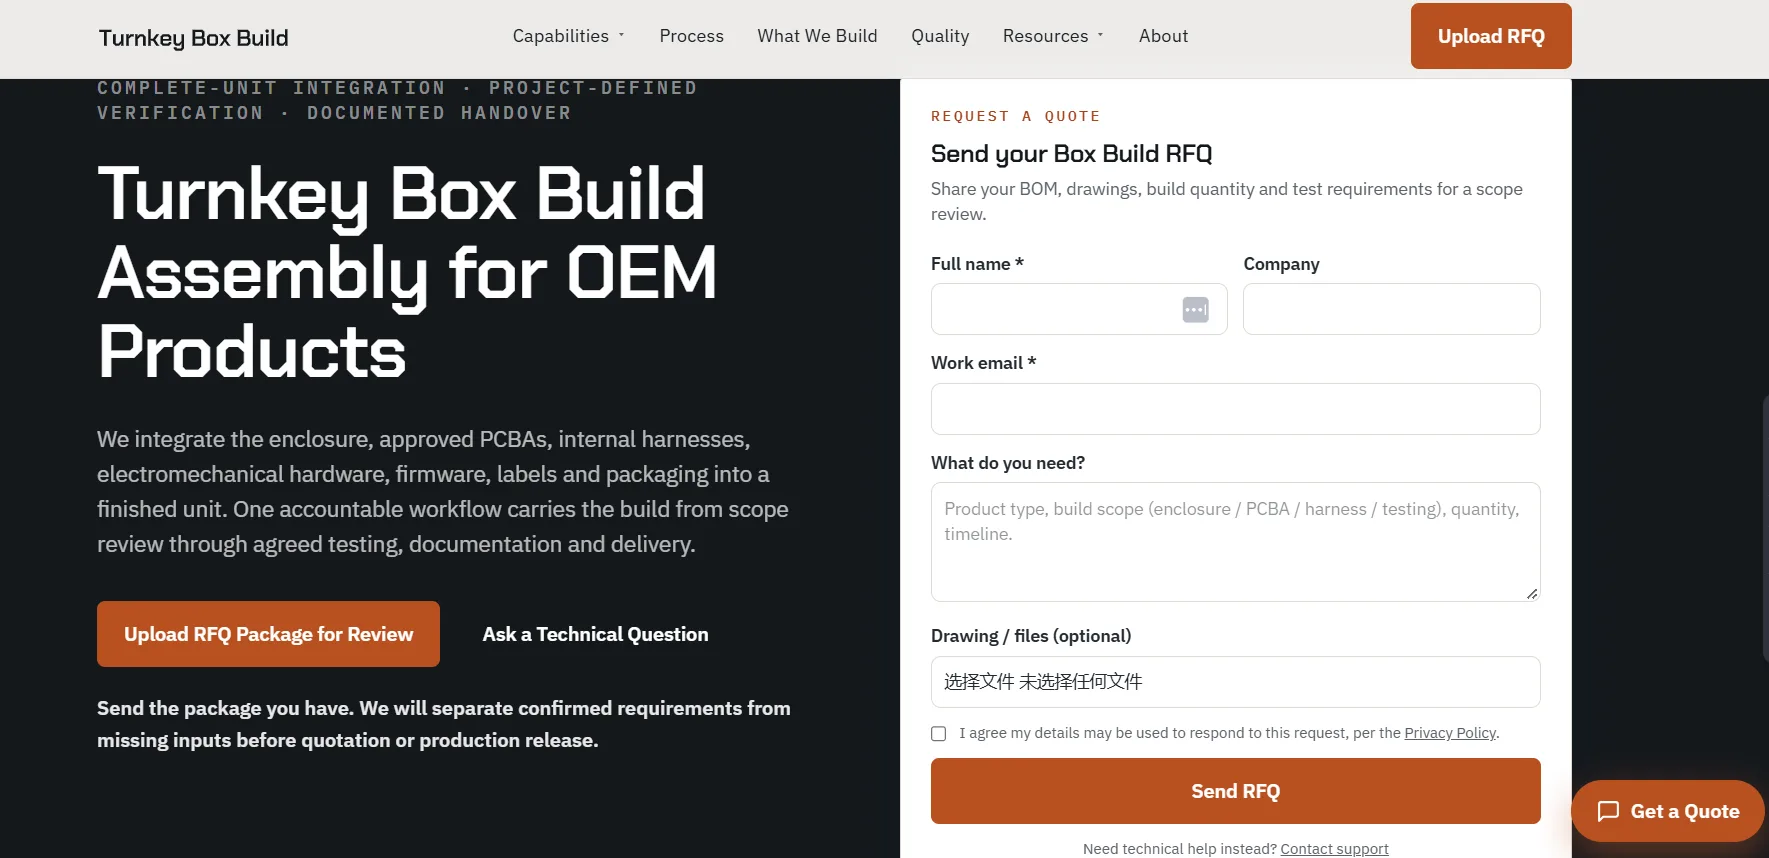Click the autofill icon in Full name field
This screenshot has width=1769, height=858.
point(1195,310)
